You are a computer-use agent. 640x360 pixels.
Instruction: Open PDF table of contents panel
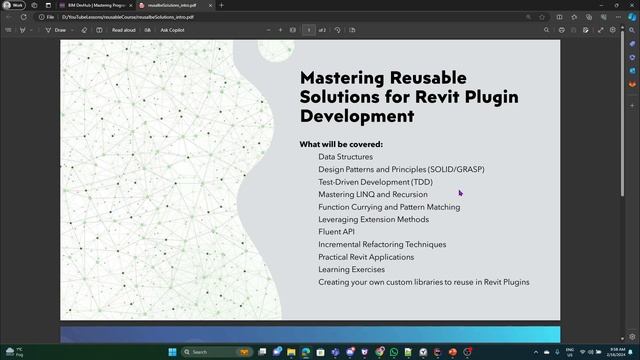8,30
